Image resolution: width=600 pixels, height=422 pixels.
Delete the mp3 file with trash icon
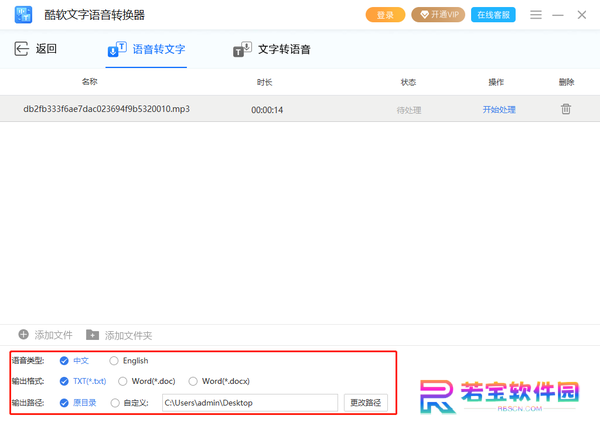[566, 109]
